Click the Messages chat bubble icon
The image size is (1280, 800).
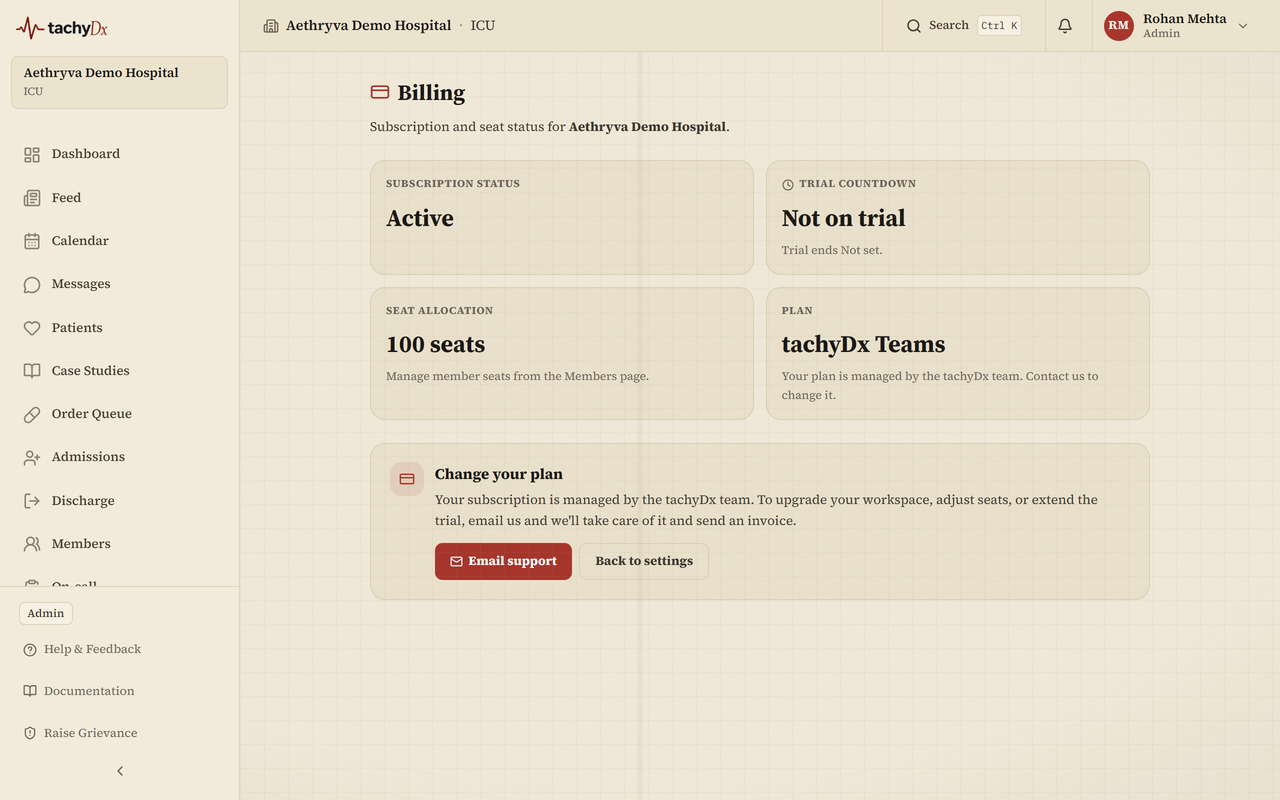tap(32, 284)
